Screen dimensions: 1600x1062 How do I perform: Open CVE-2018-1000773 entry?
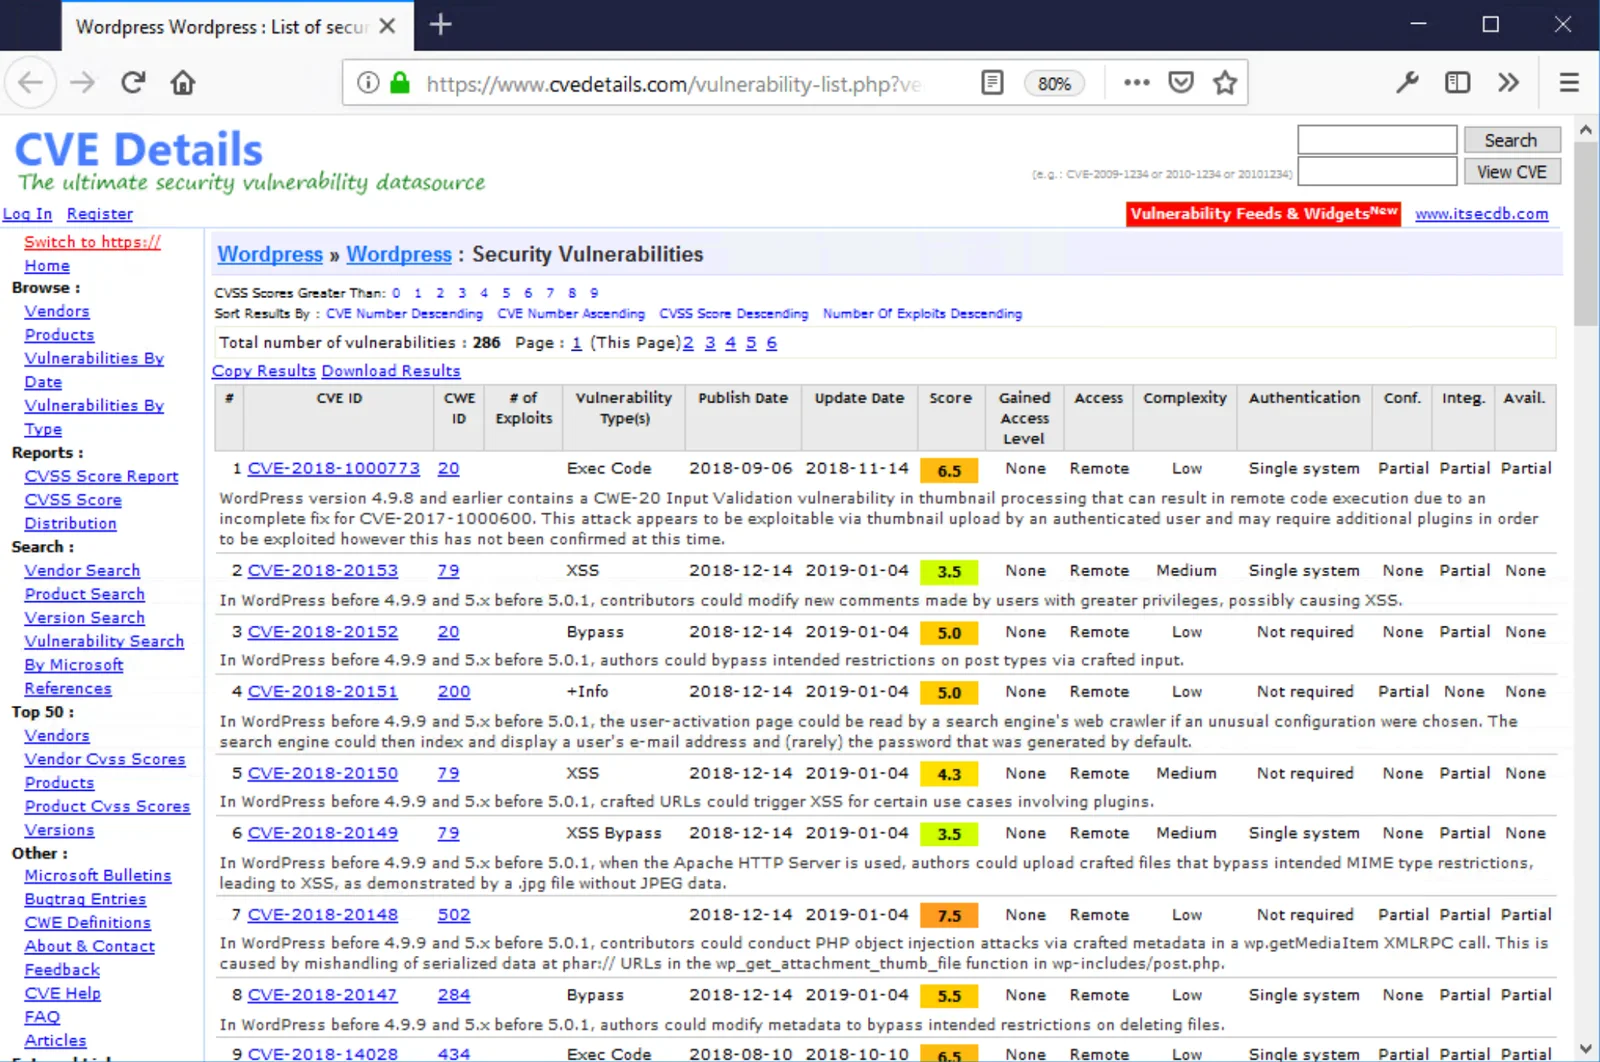(334, 469)
